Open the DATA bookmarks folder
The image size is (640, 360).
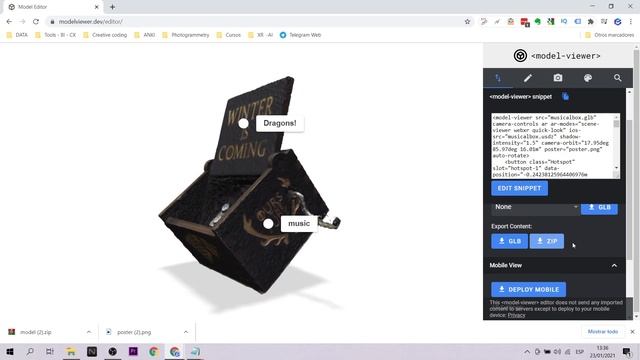coord(17,35)
